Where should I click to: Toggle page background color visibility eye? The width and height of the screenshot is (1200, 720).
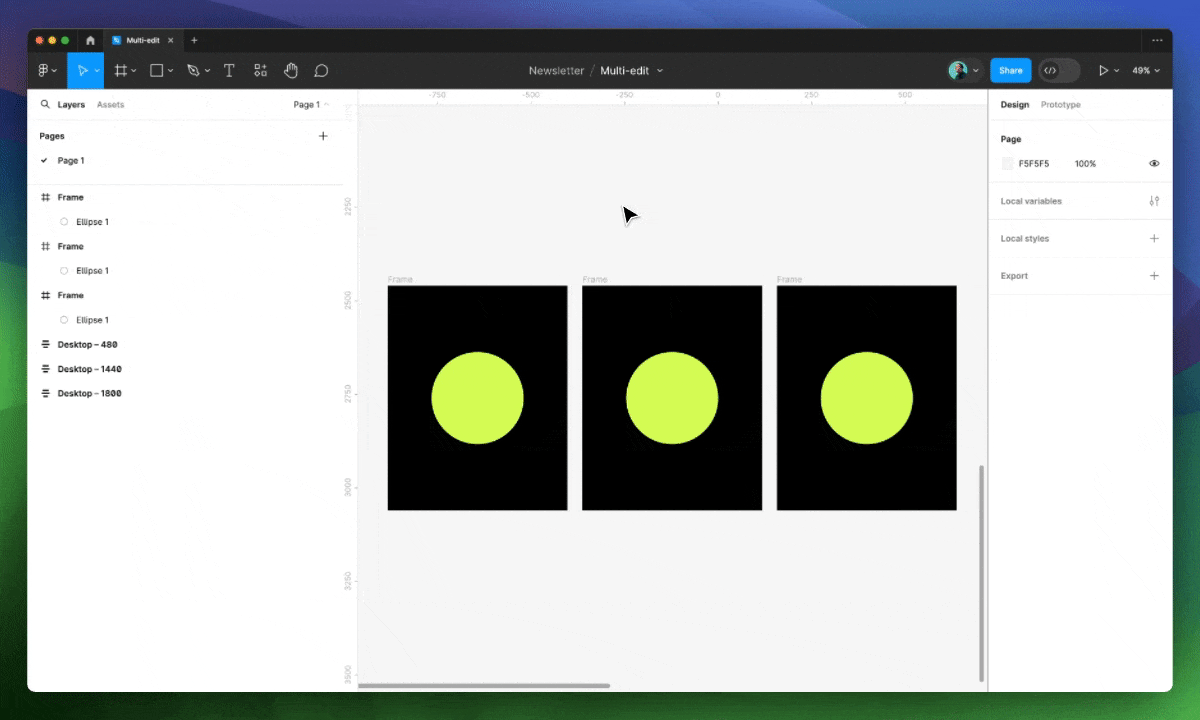point(1154,163)
